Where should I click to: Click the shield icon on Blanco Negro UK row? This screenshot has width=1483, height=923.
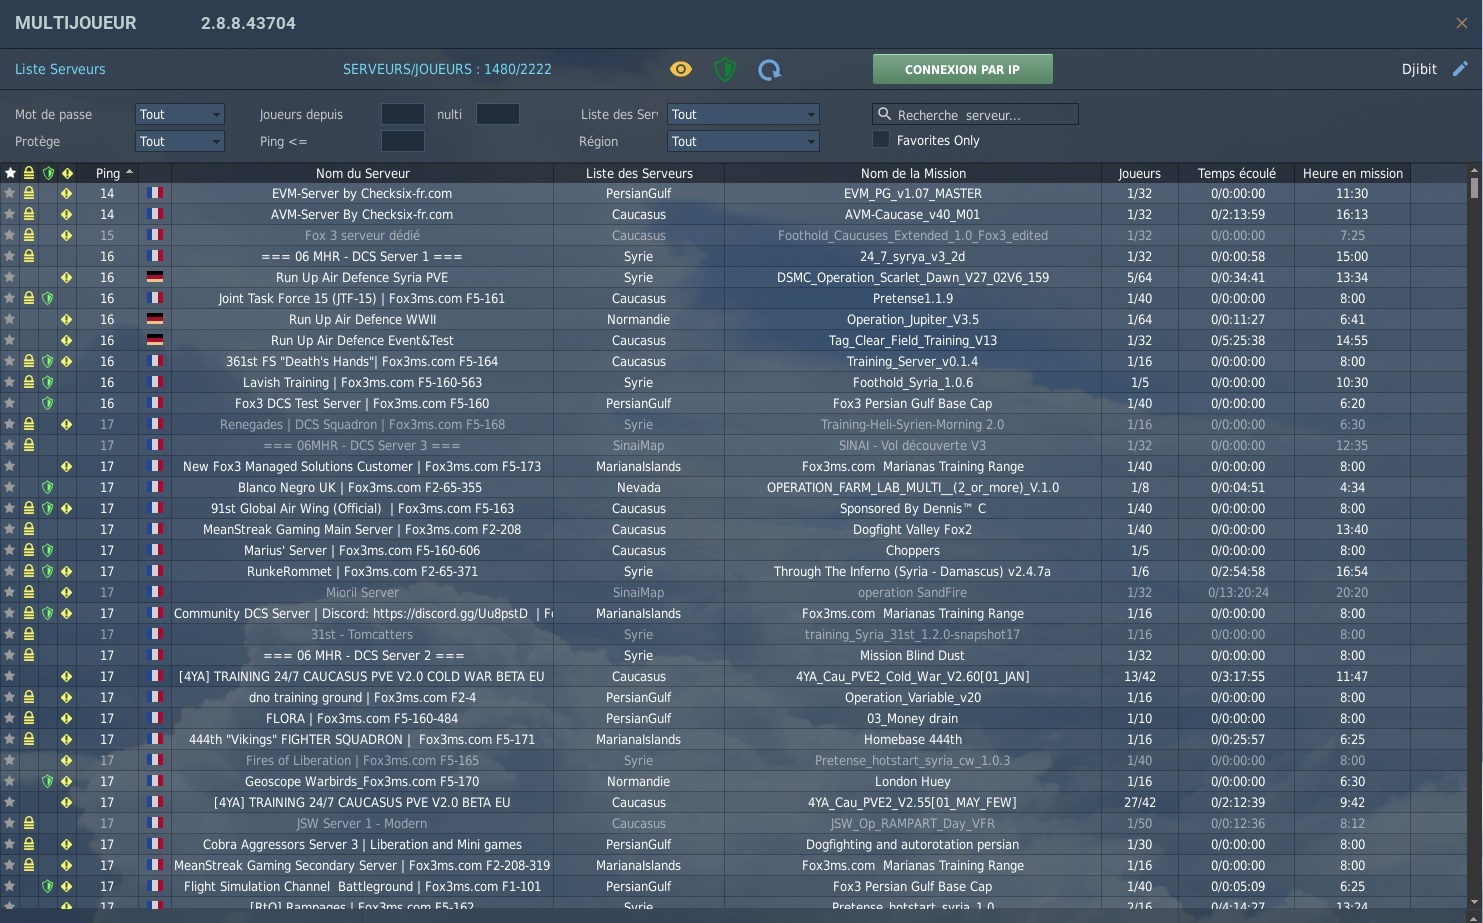[48, 487]
